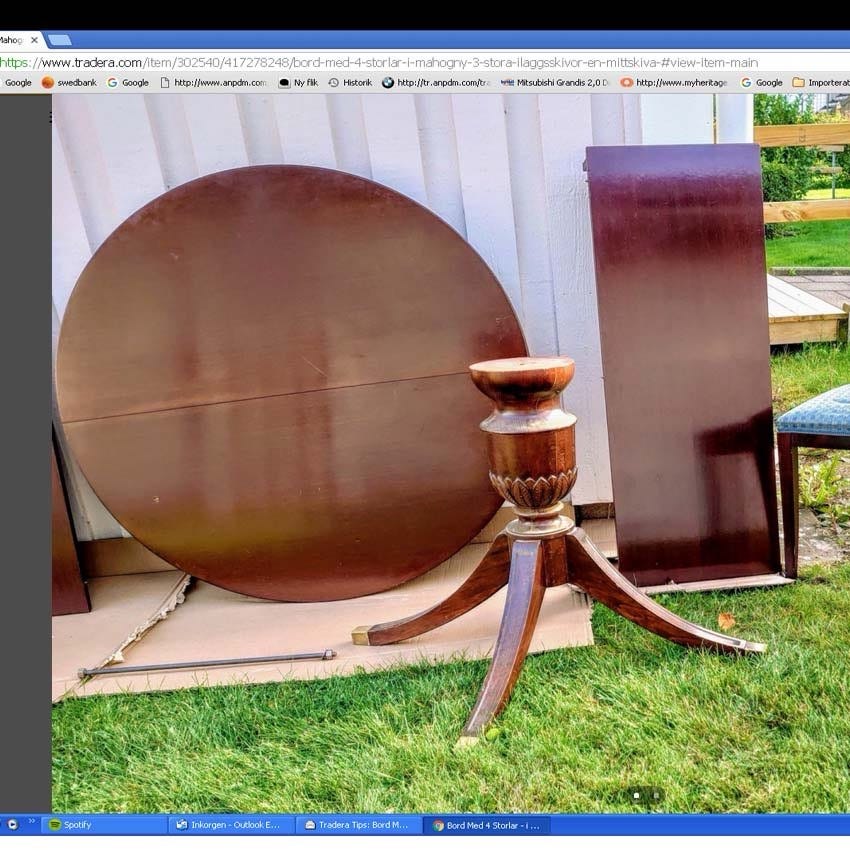
Task: Click the tradera.com address bar URL
Action: click(x=379, y=63)
